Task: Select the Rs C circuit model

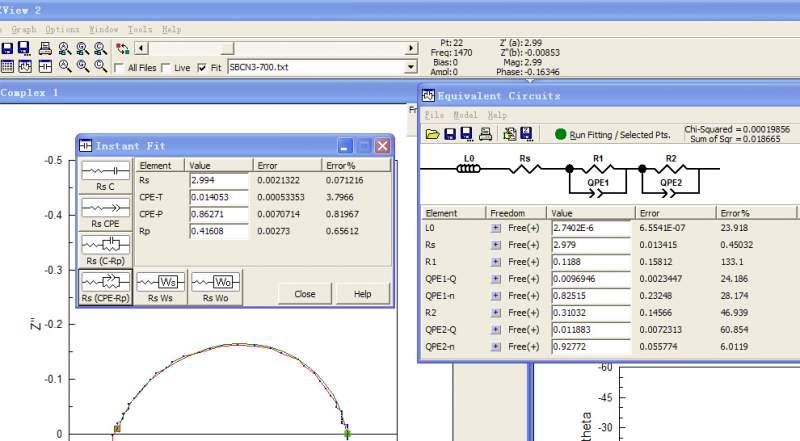Action: 105,176
